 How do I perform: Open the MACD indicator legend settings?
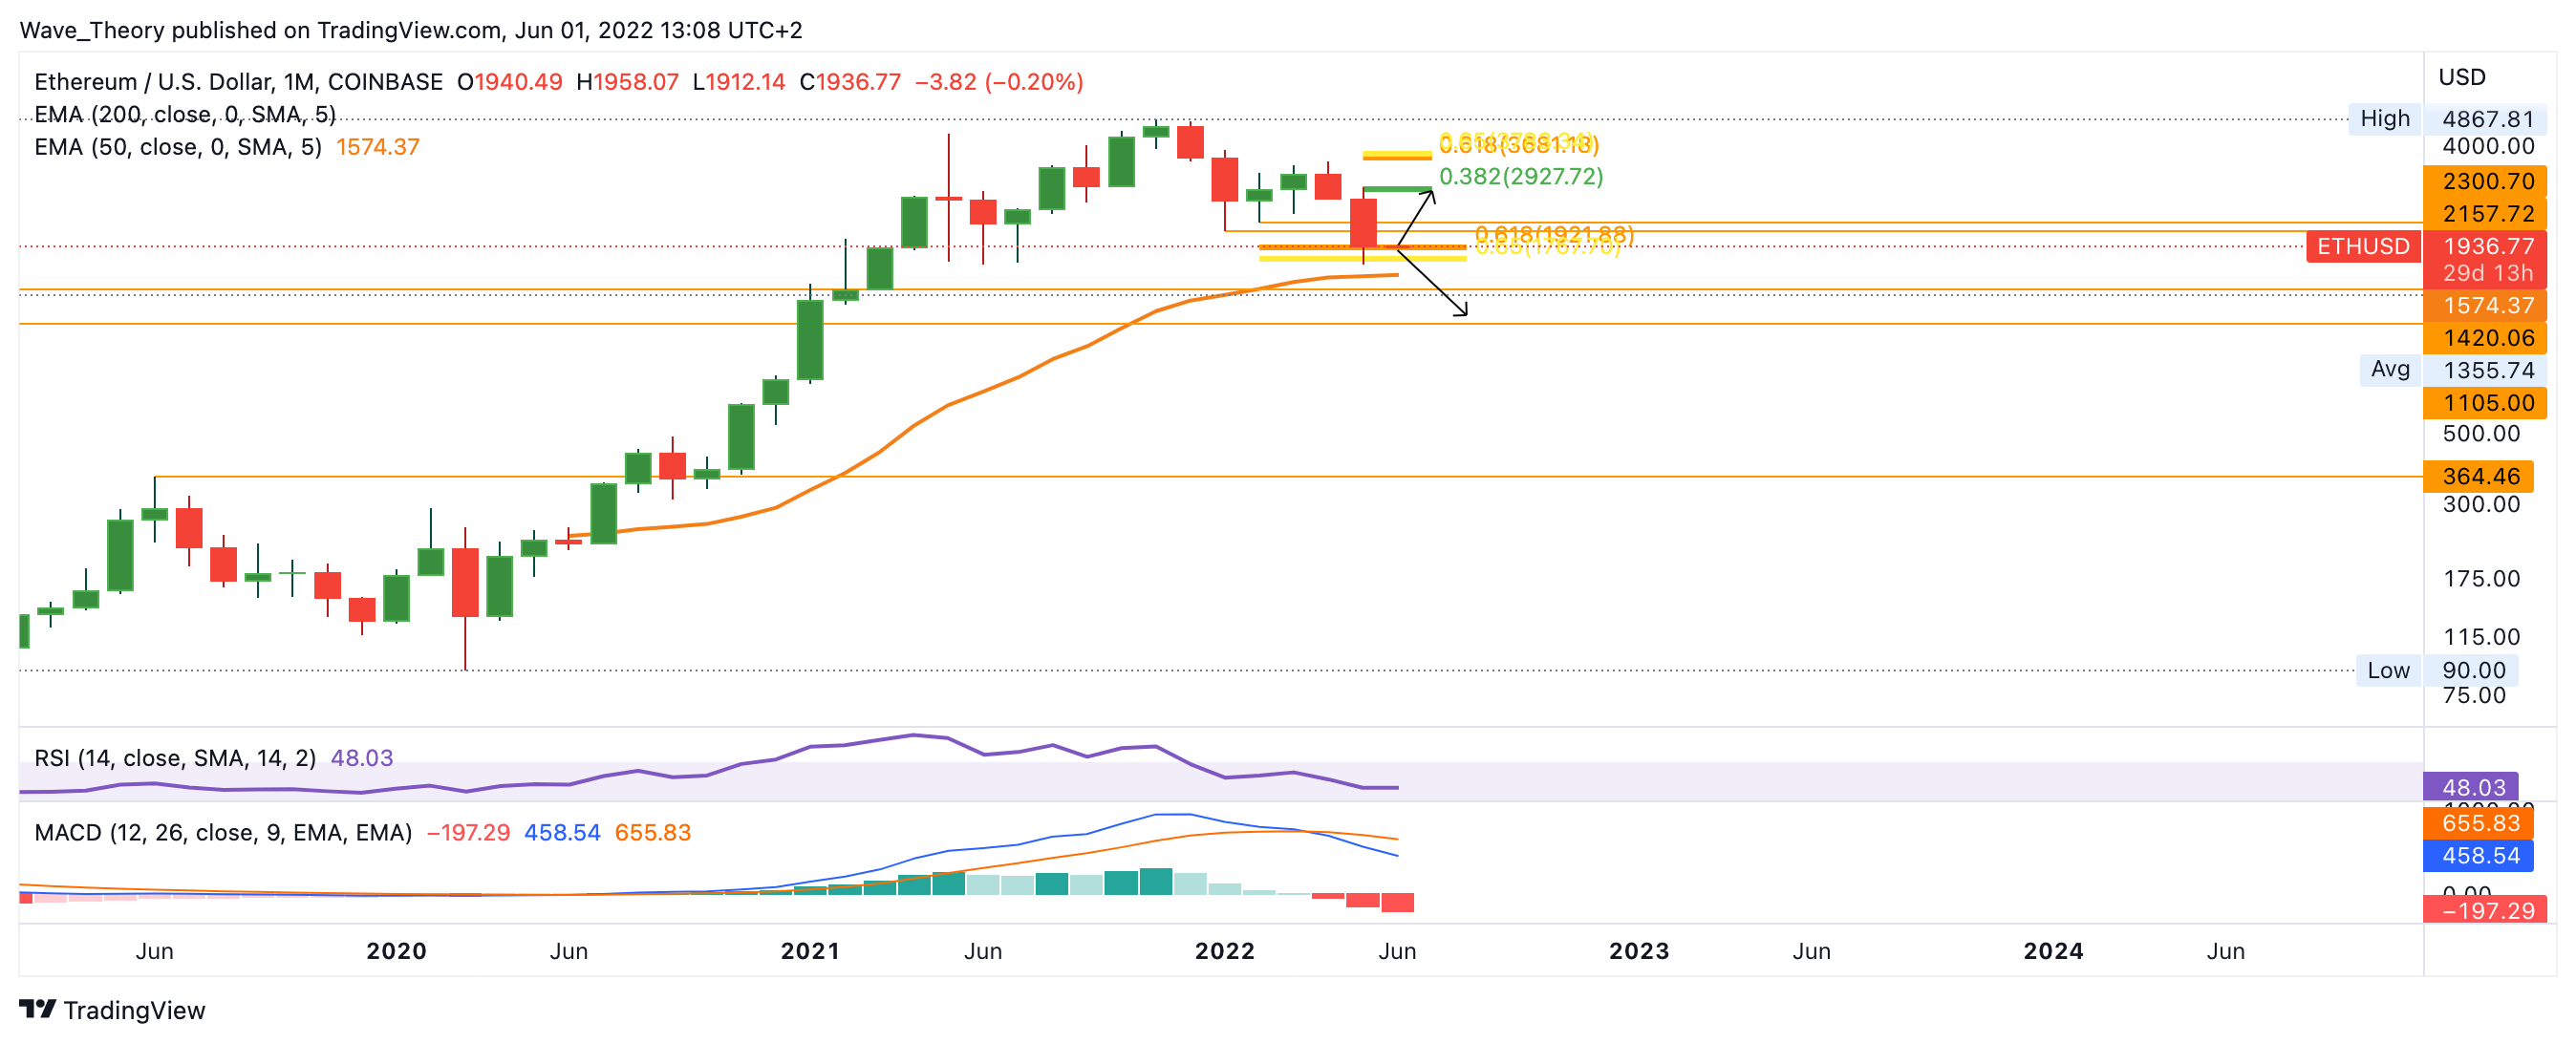(223, 832)
